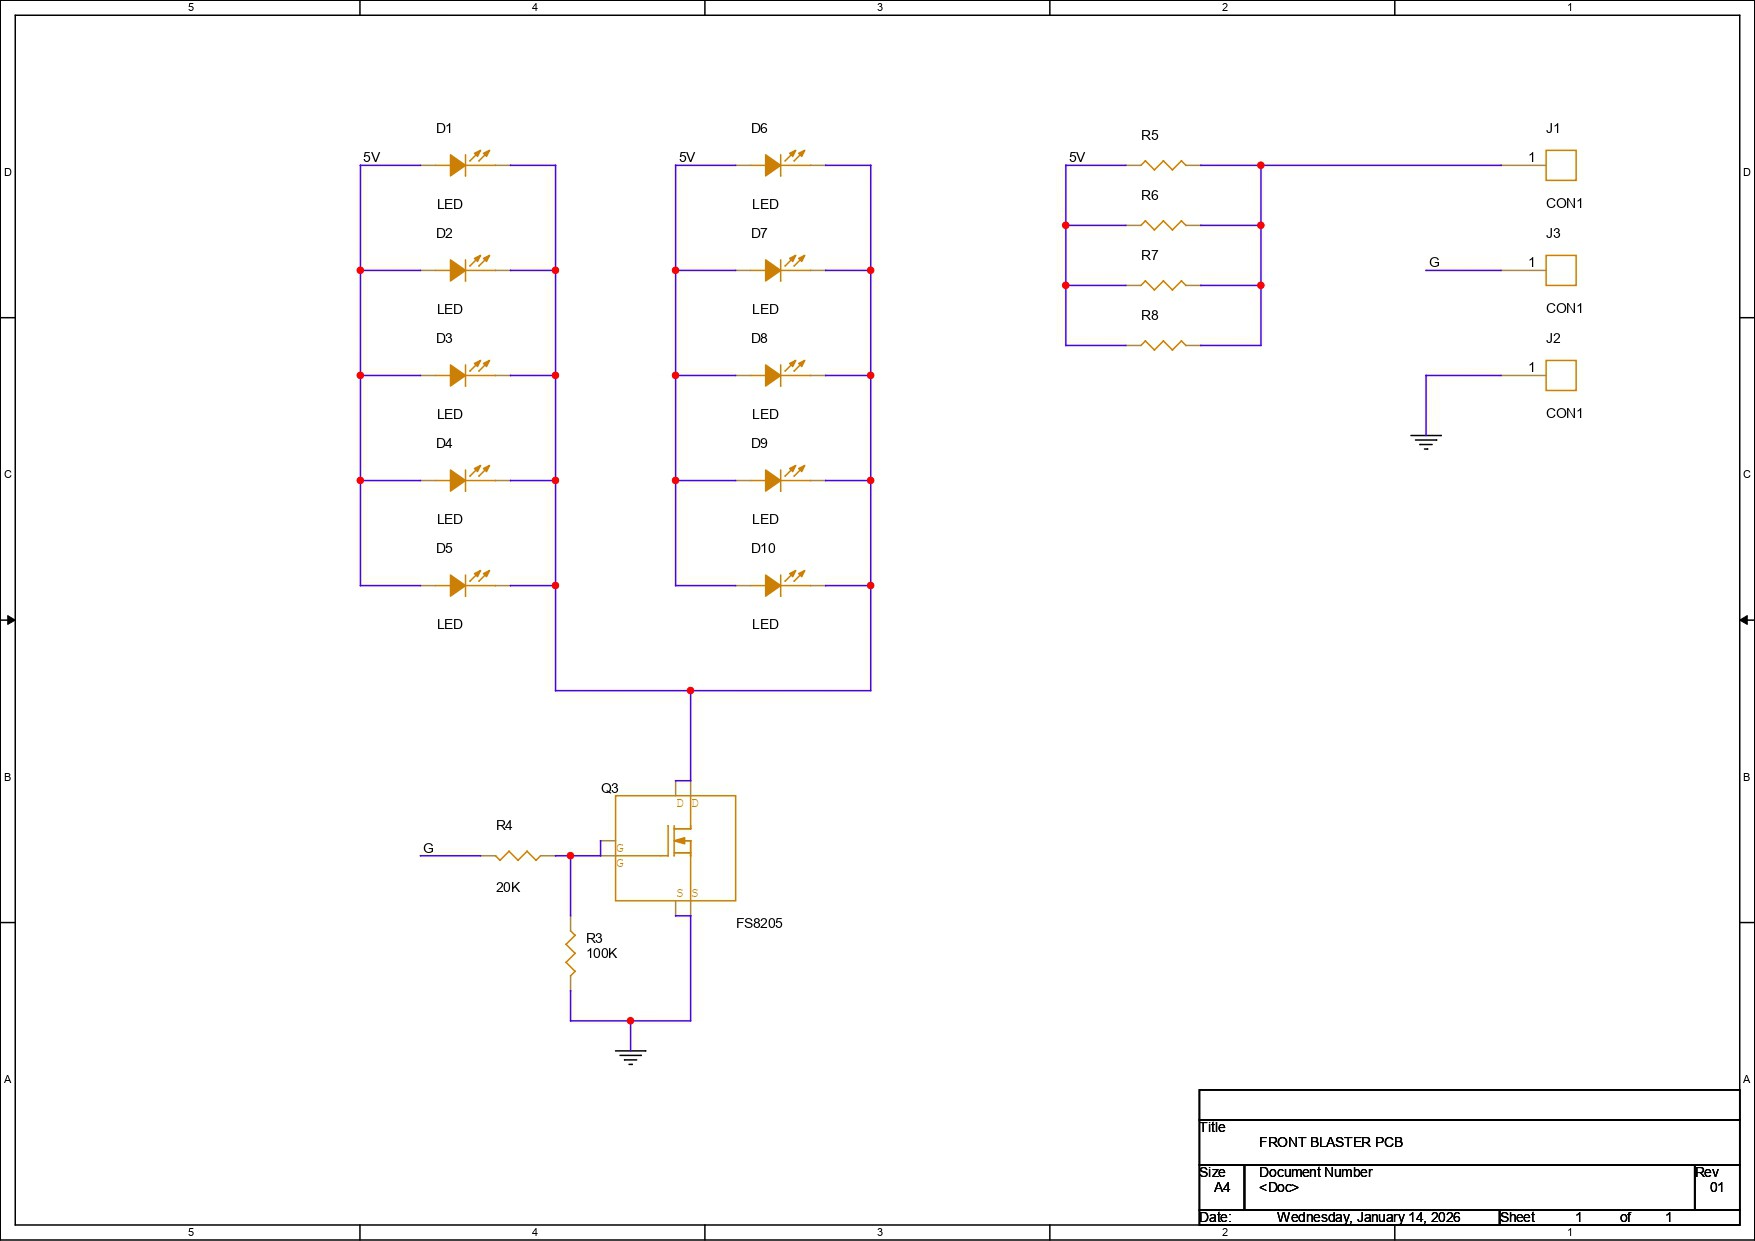Screen dimensions: 1755x1241
Task: Click the ground symbol under J2 wire
Action: coord(1425,441)
